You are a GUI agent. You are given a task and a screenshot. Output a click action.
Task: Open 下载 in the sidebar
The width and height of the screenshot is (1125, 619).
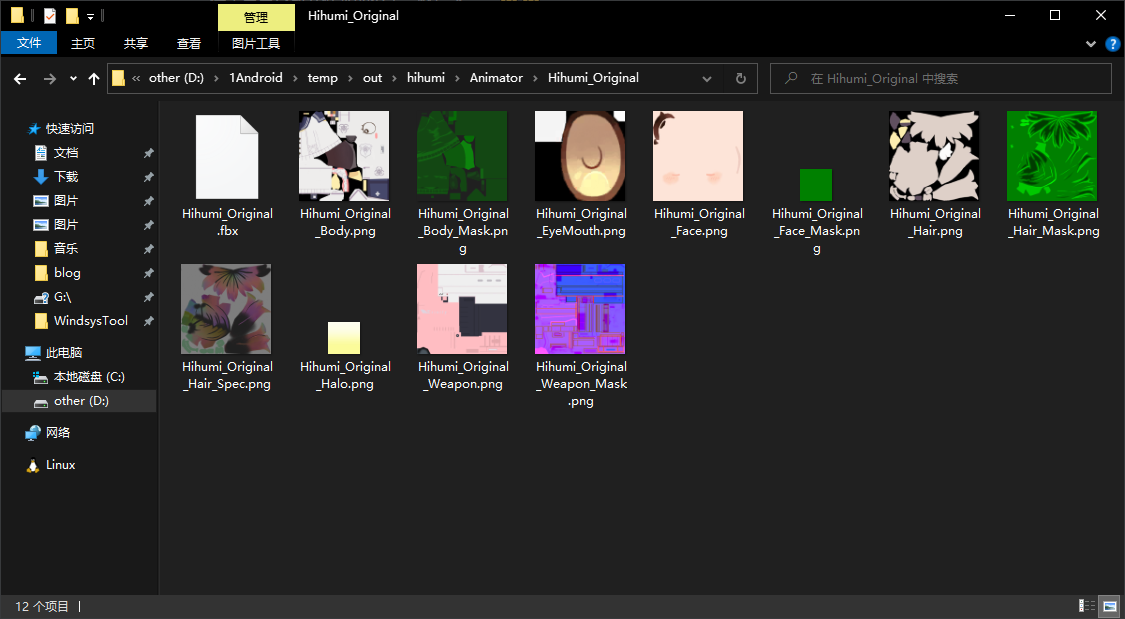pos(66,176)
